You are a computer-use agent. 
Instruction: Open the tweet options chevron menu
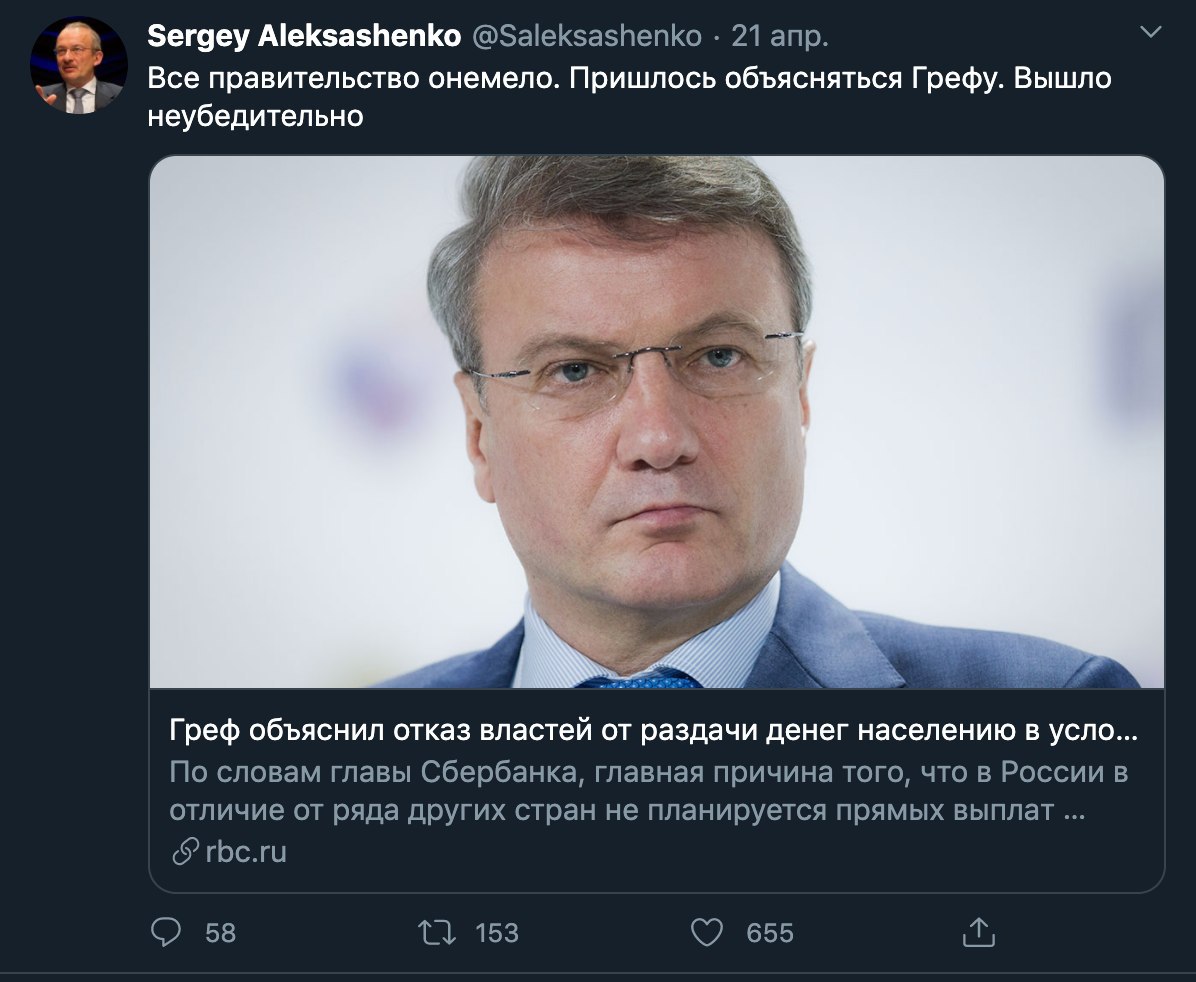point(1149,32)
